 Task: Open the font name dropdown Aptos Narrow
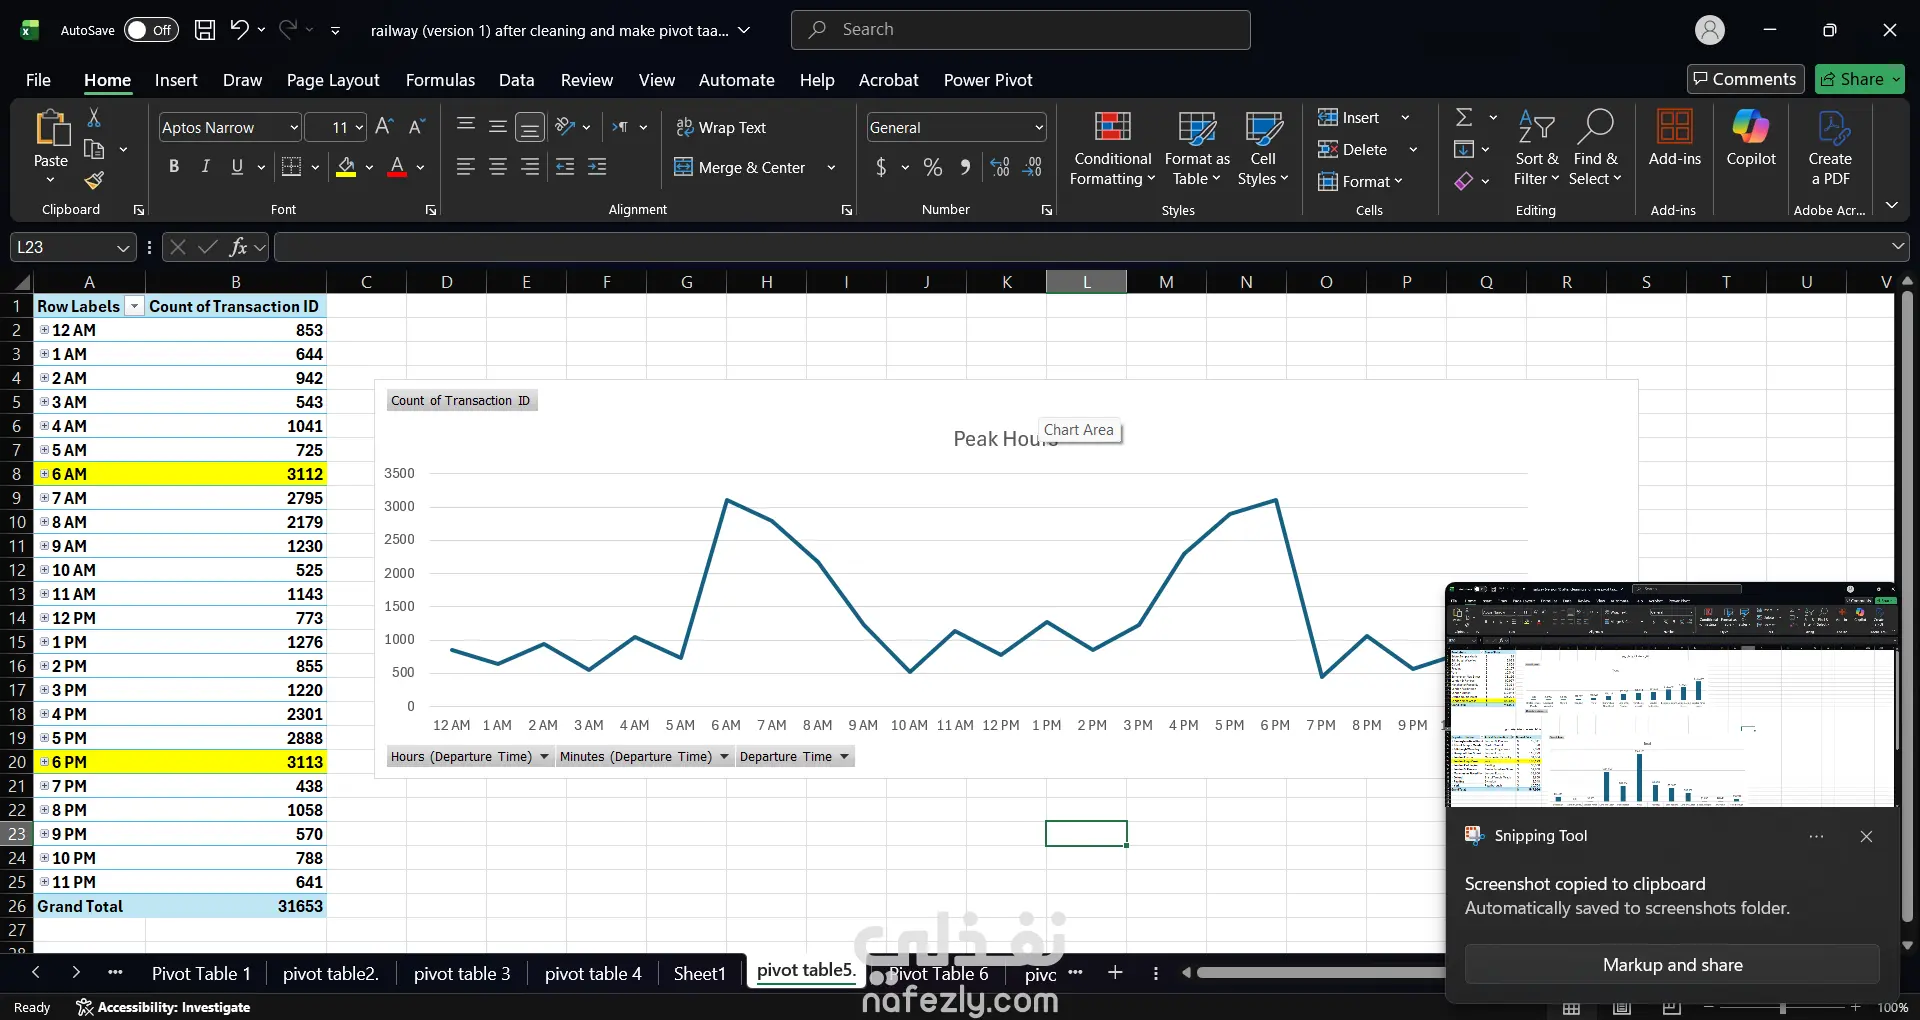coord(294,128)
